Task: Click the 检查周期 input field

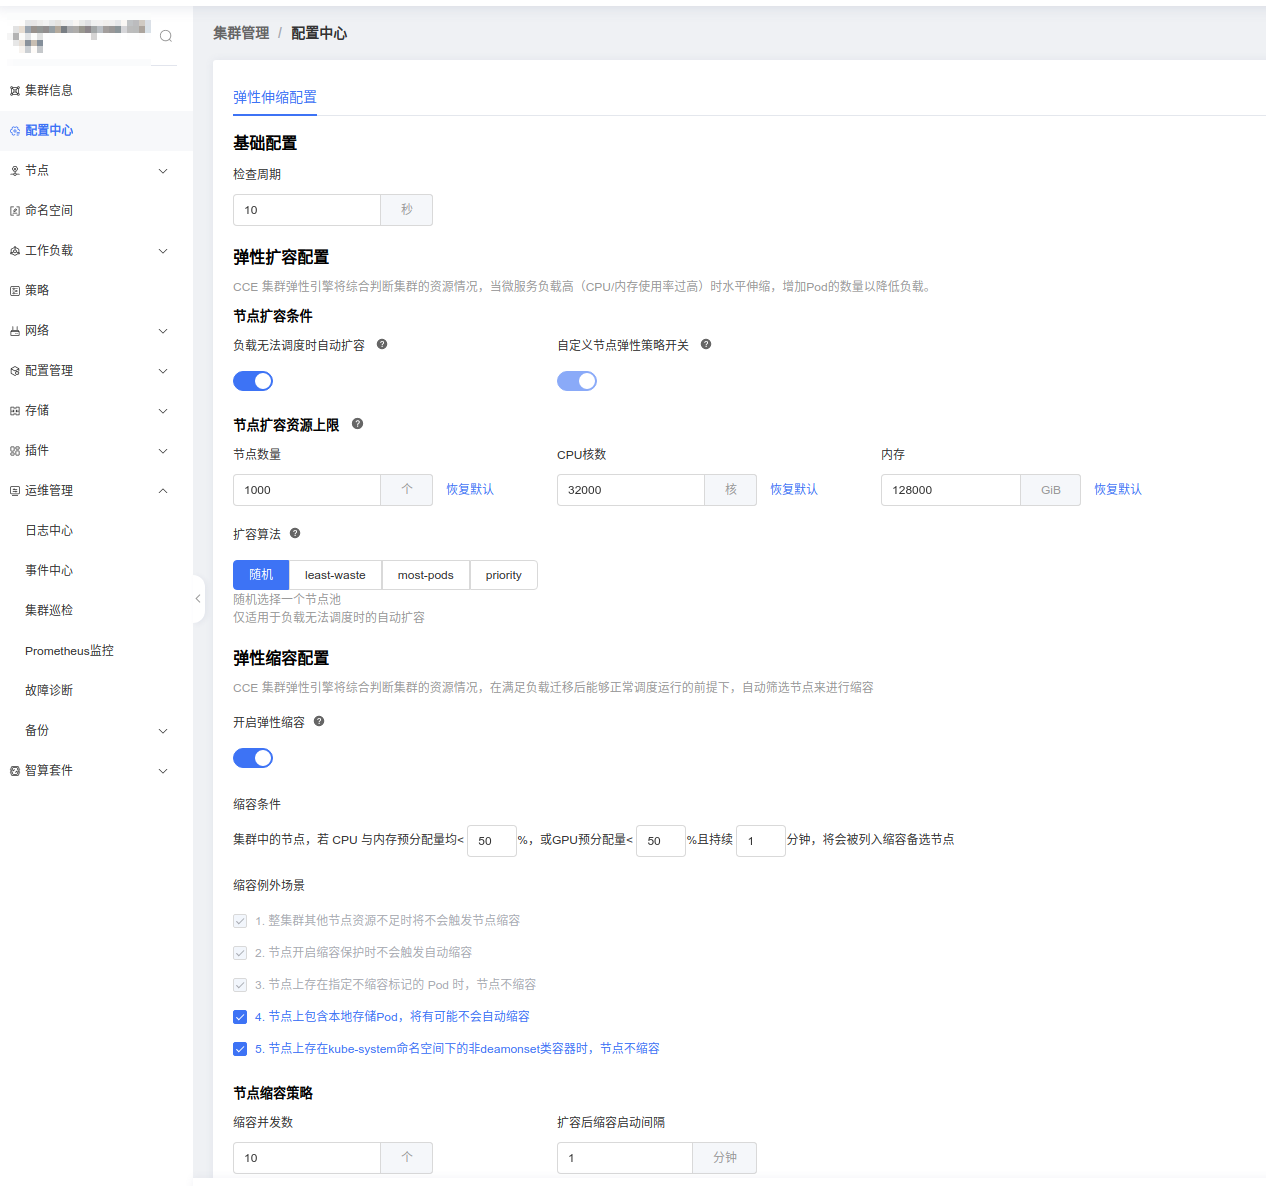Action: point(306,210)
